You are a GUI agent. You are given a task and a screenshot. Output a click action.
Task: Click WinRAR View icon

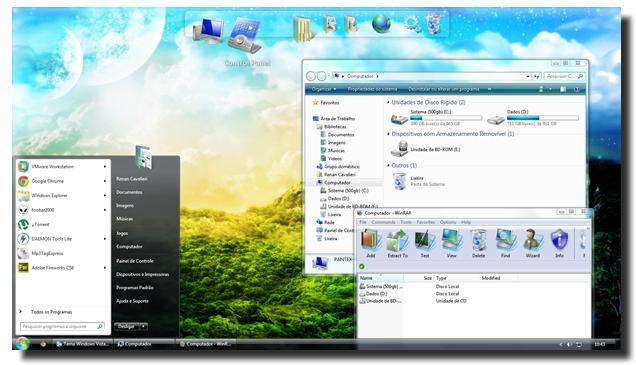point(451,243)
